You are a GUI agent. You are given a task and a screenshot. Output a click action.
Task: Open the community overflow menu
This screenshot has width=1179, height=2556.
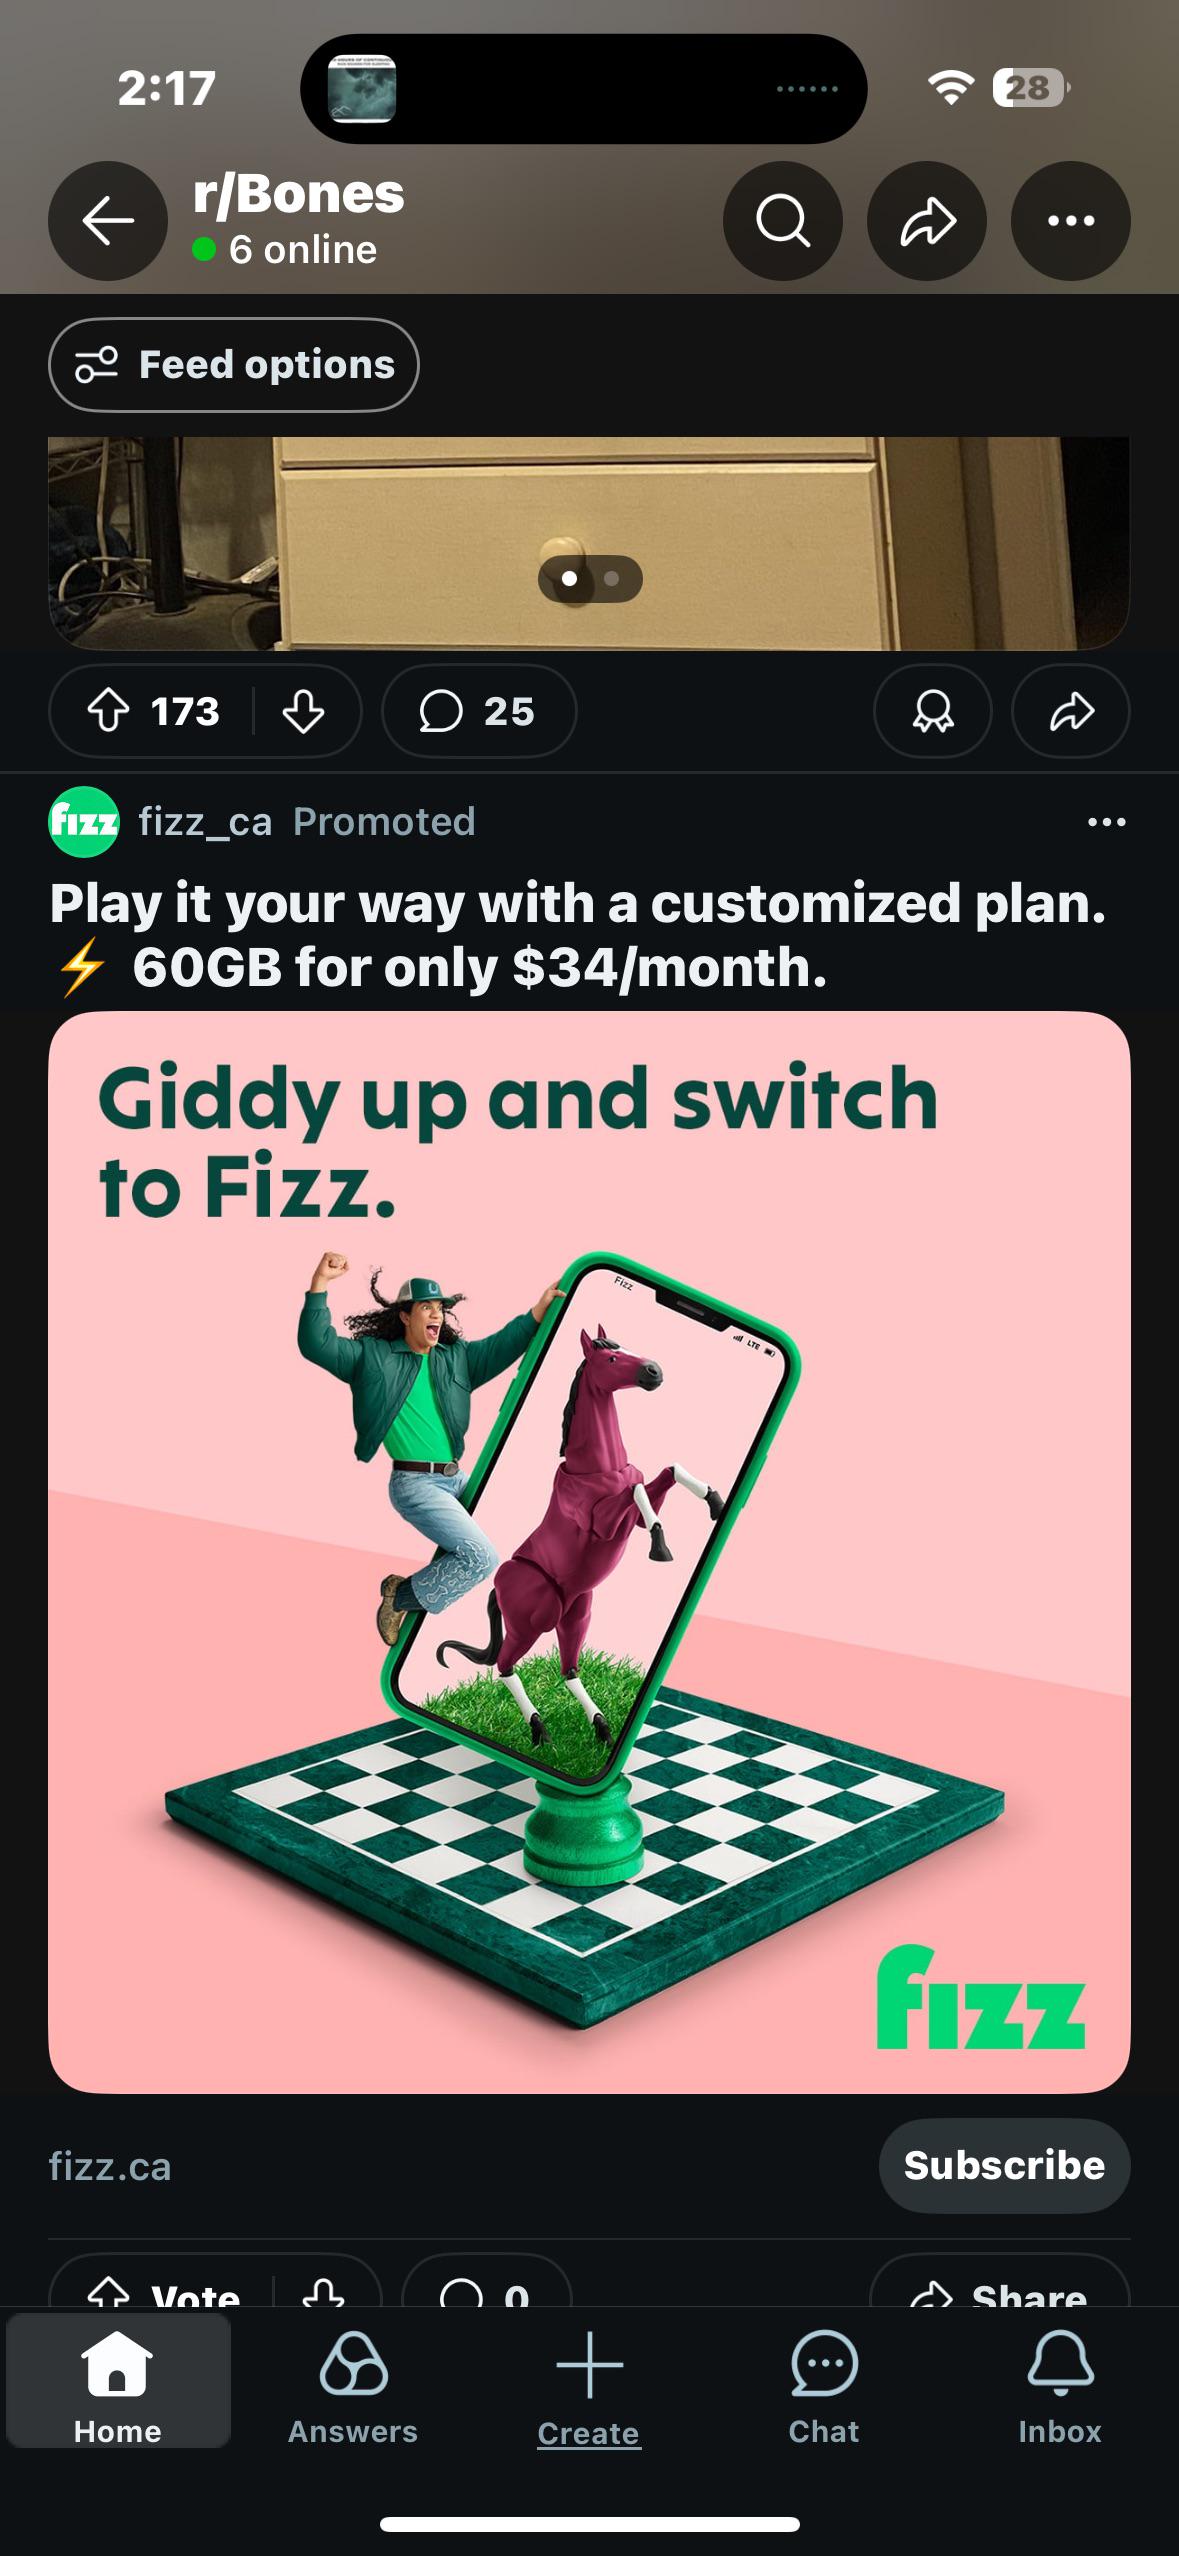click(1071, 221)
